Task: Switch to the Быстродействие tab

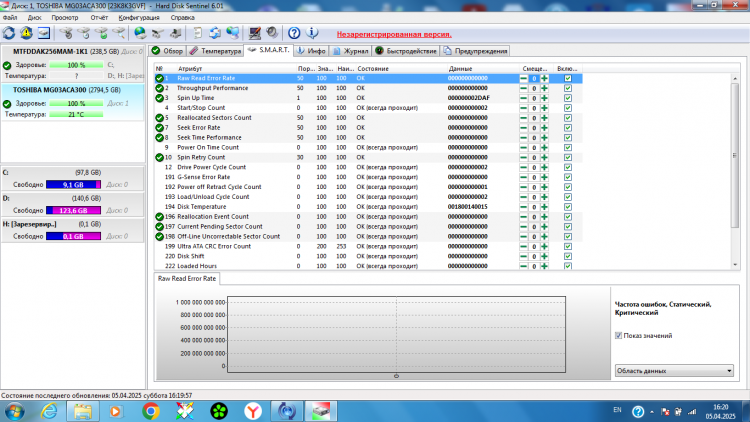Action: click(x=406, y=51)
